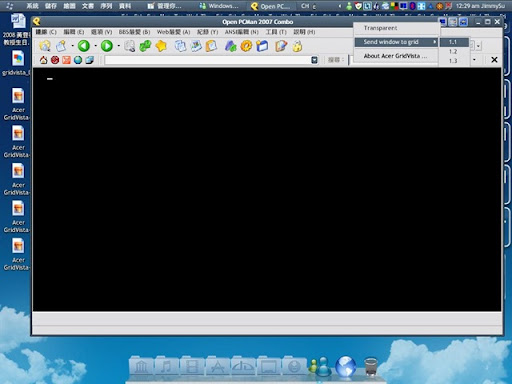
Task: Click the green chain reconnect icon
Action: click(145, 46)
